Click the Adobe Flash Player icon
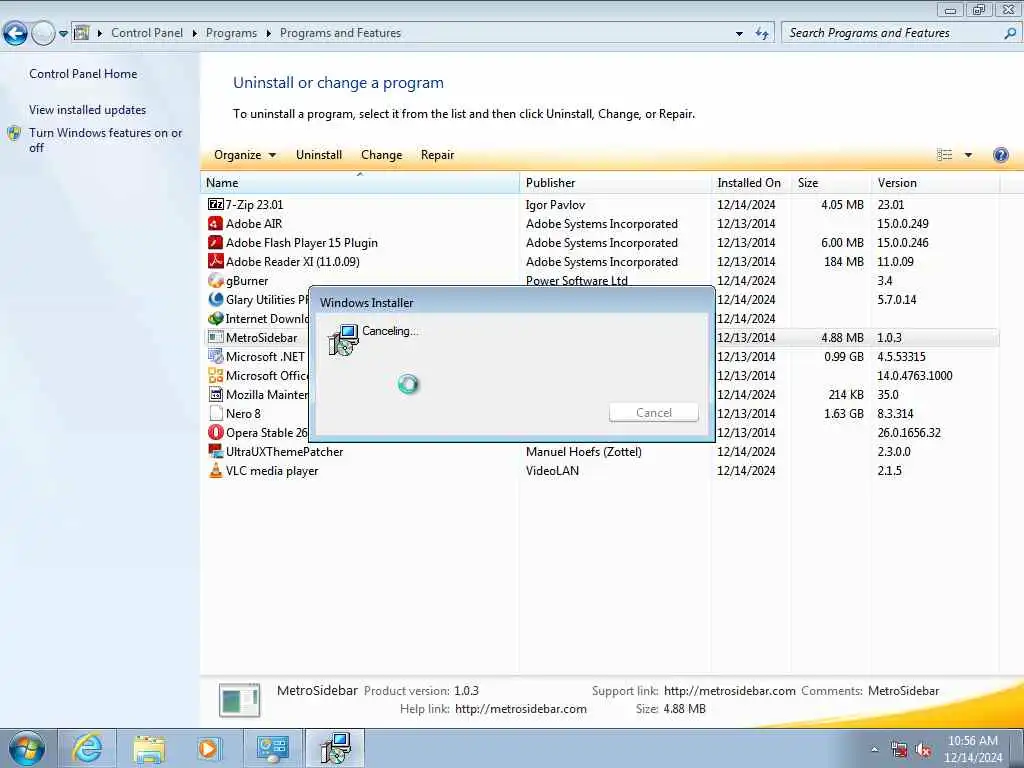Image resolution: width=1024 pixels, height=768 pixels. [216, 242]
